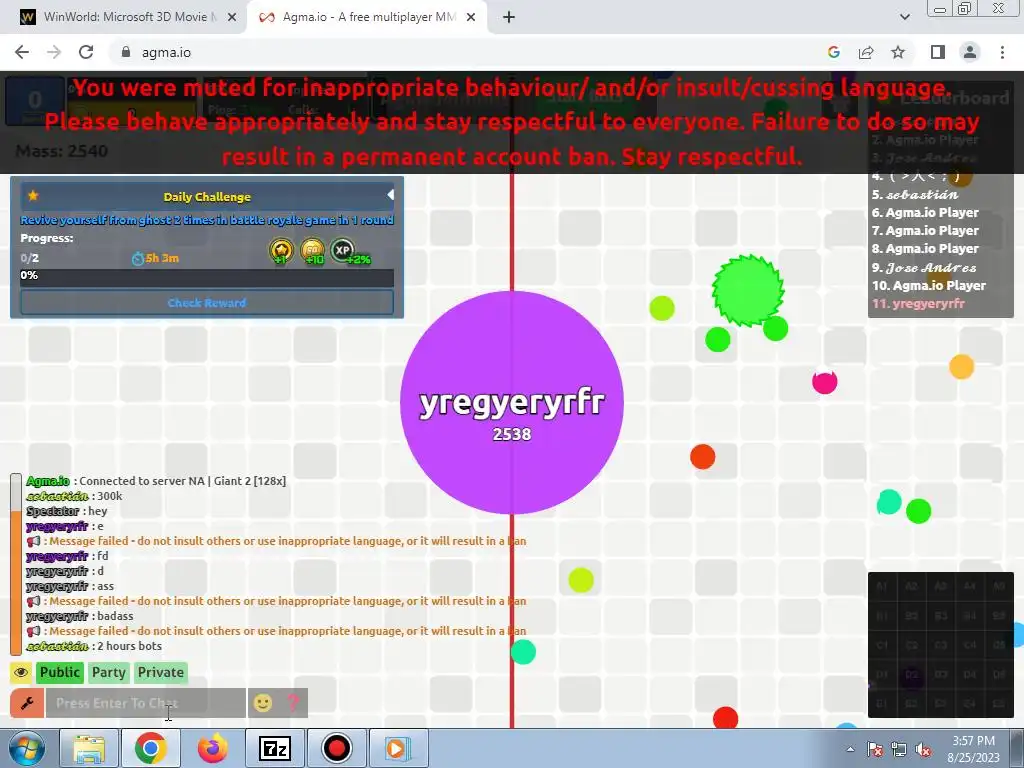Open chat settings wrench icon
The image size is (1024, 768).
pos(27,703)
